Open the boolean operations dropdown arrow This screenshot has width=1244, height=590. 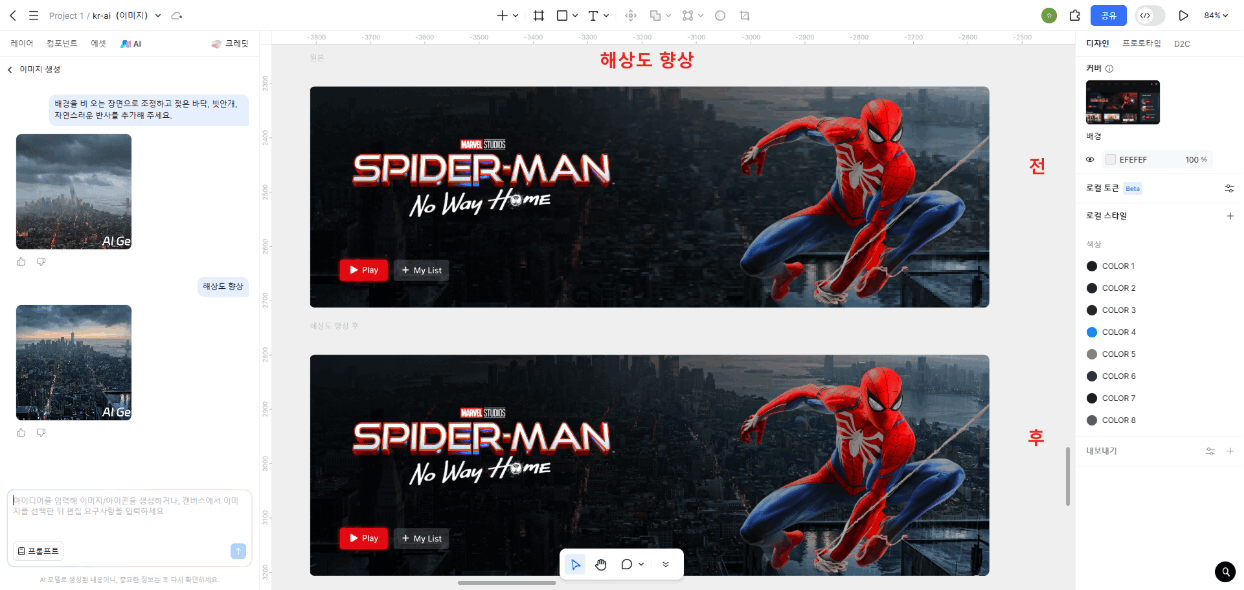[668, 16]
